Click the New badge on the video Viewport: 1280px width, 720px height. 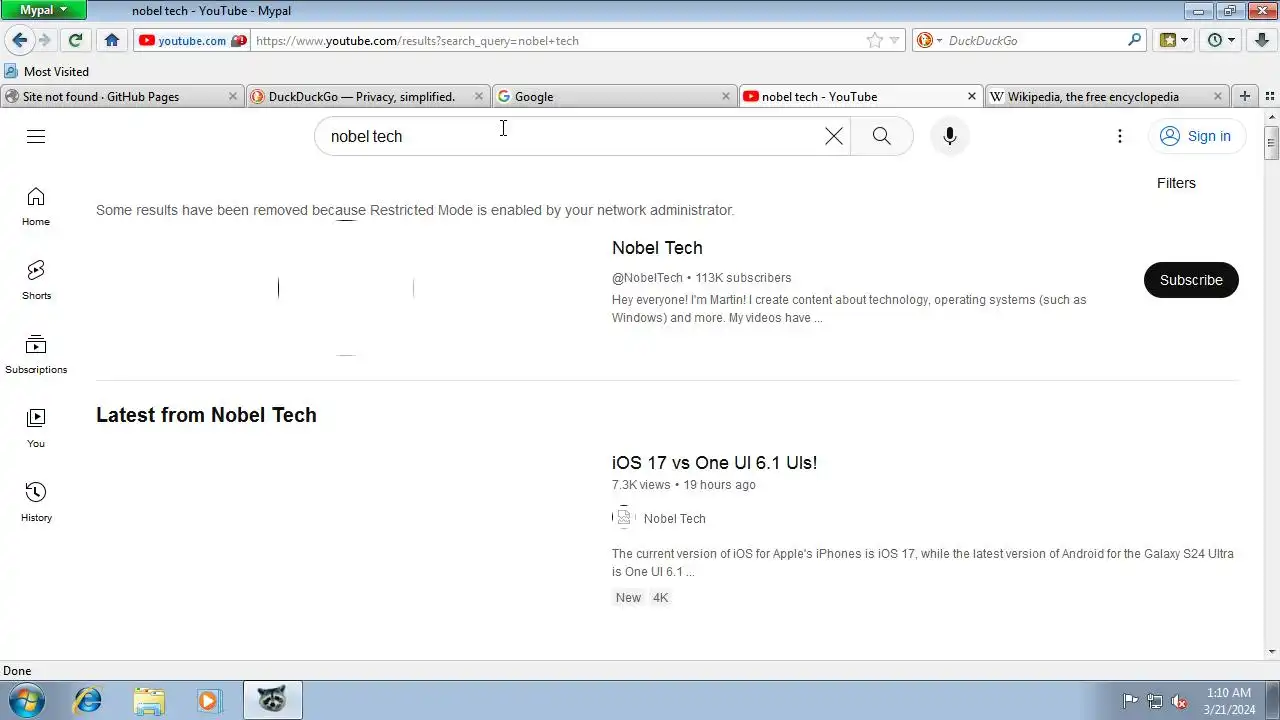click(628, 598)
